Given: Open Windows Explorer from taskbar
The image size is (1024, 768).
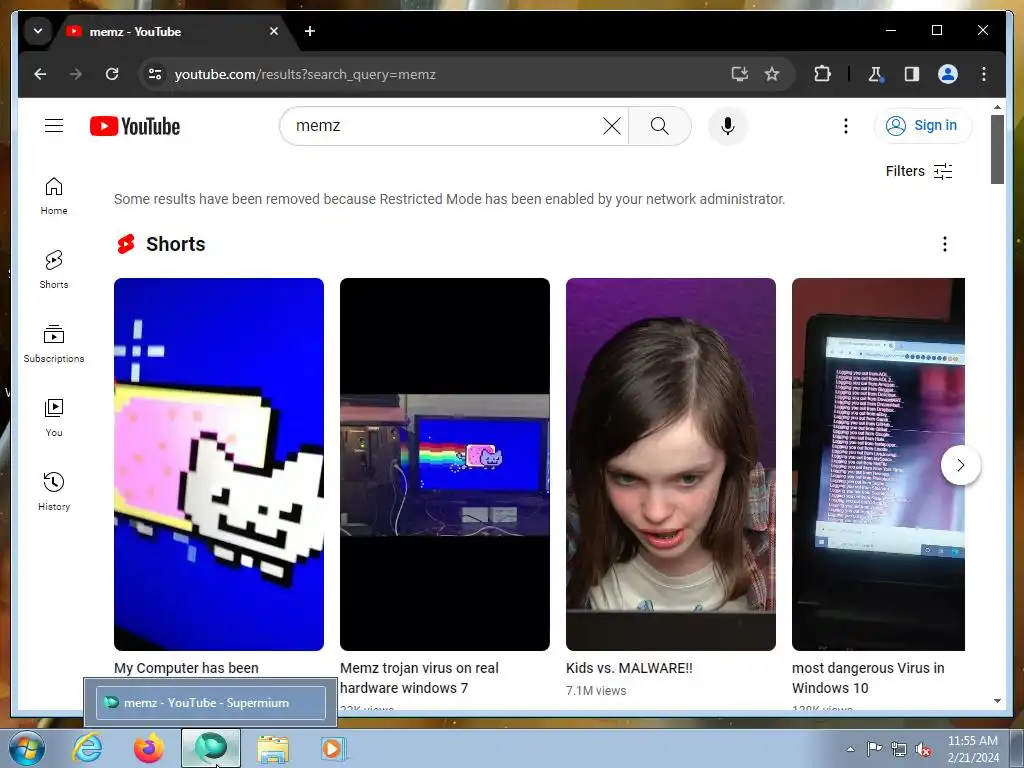Looking at the screenshot, I should [273, 748].
